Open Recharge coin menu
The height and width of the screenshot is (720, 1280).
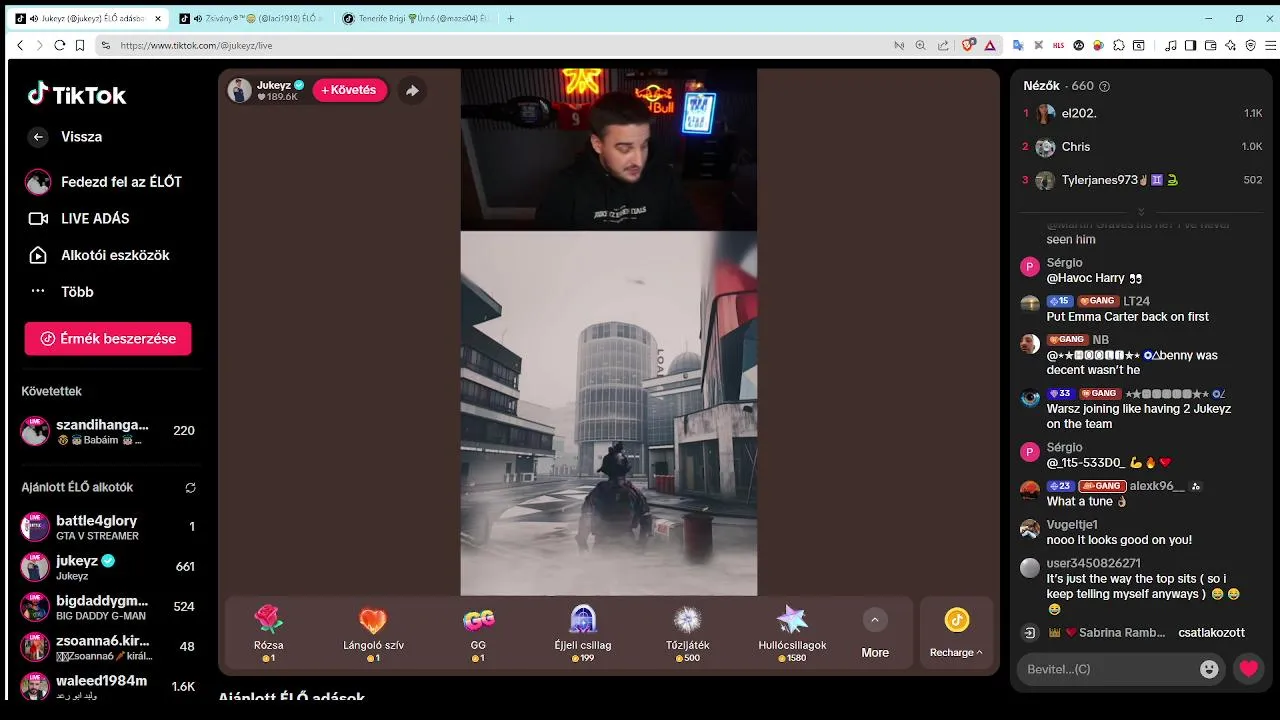(956, 633)
